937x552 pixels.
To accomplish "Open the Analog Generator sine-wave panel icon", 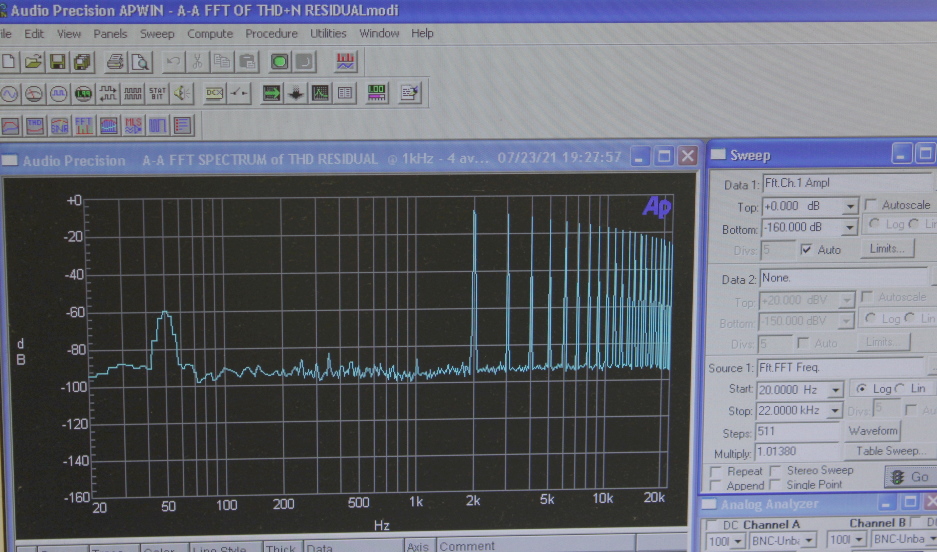I will 10,93.
